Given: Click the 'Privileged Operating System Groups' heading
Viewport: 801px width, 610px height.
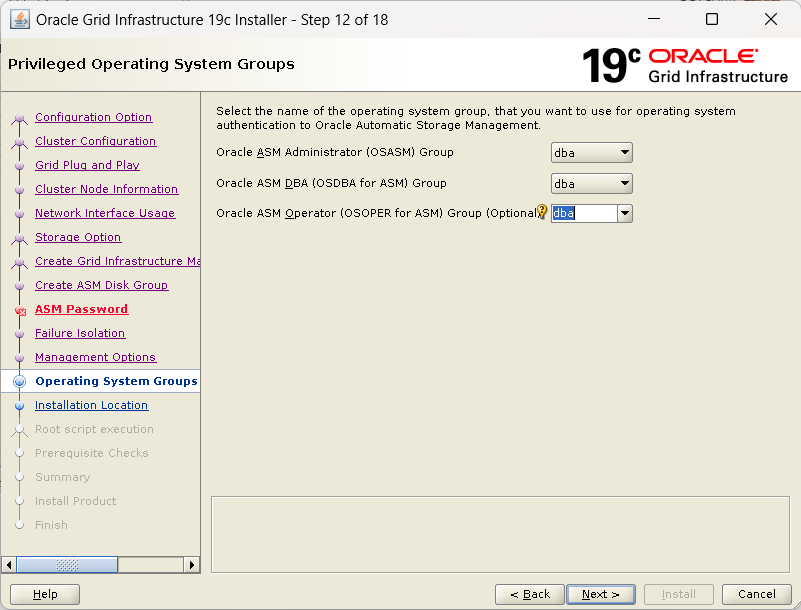Looking at the screenshot, I should pos(151,64).
